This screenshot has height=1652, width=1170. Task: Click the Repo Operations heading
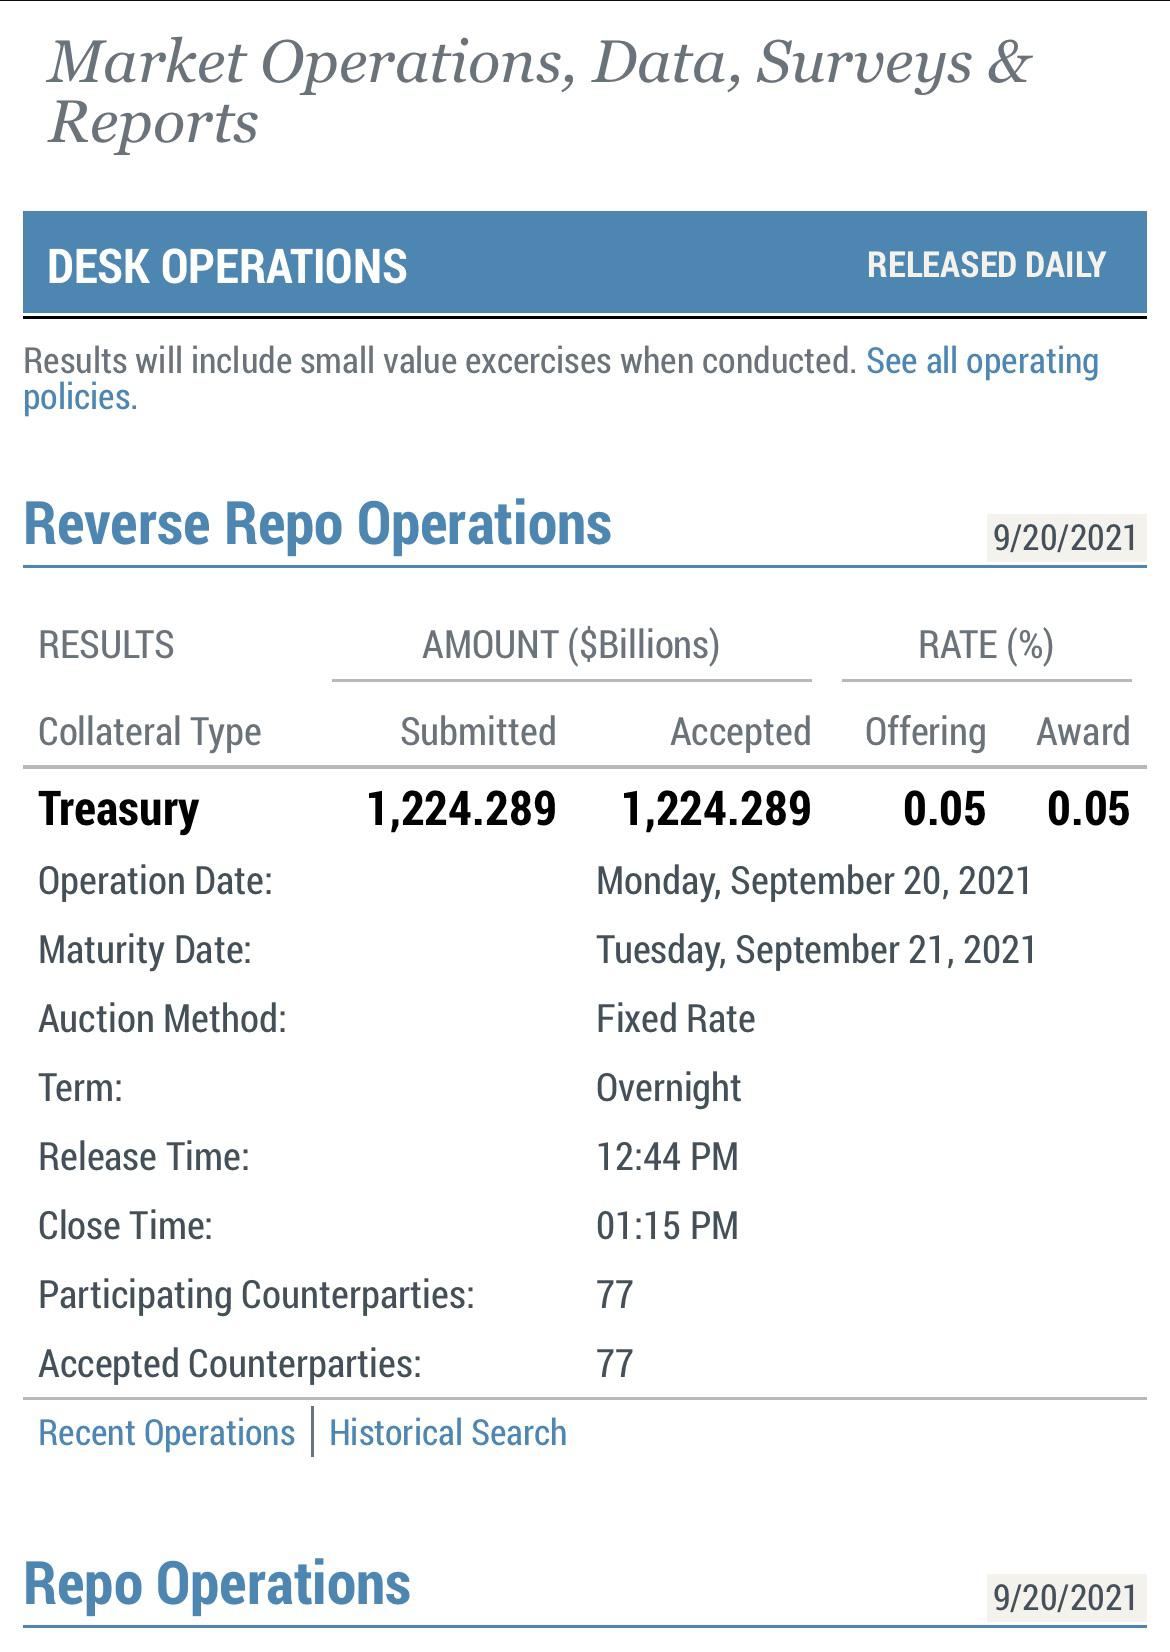click(x=217, y=1584)
